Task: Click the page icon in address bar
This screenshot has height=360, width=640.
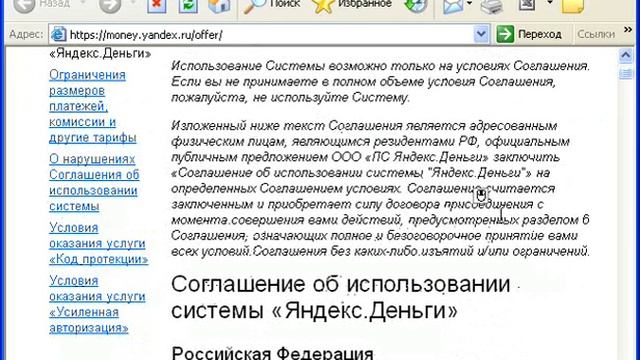Action: tap(58, 35)
